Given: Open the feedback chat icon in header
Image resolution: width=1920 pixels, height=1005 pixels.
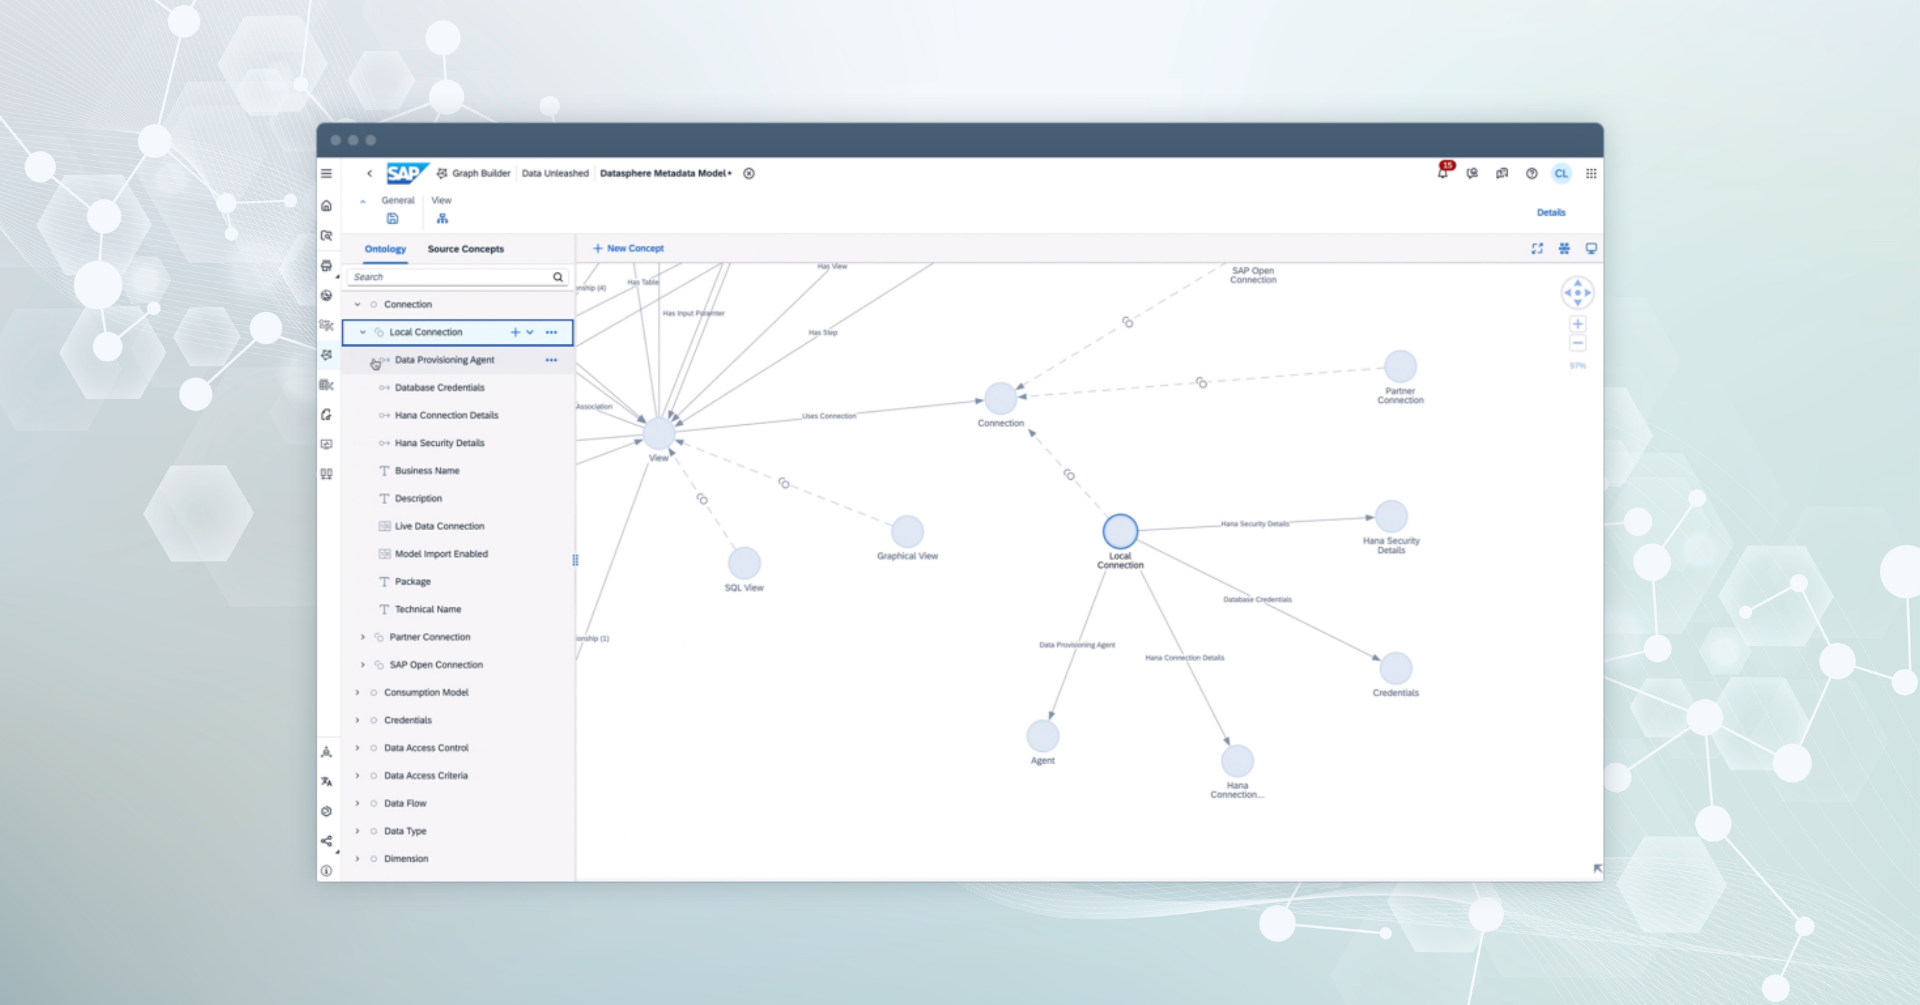Looking at the screenshot, I should click(1472, 174).
